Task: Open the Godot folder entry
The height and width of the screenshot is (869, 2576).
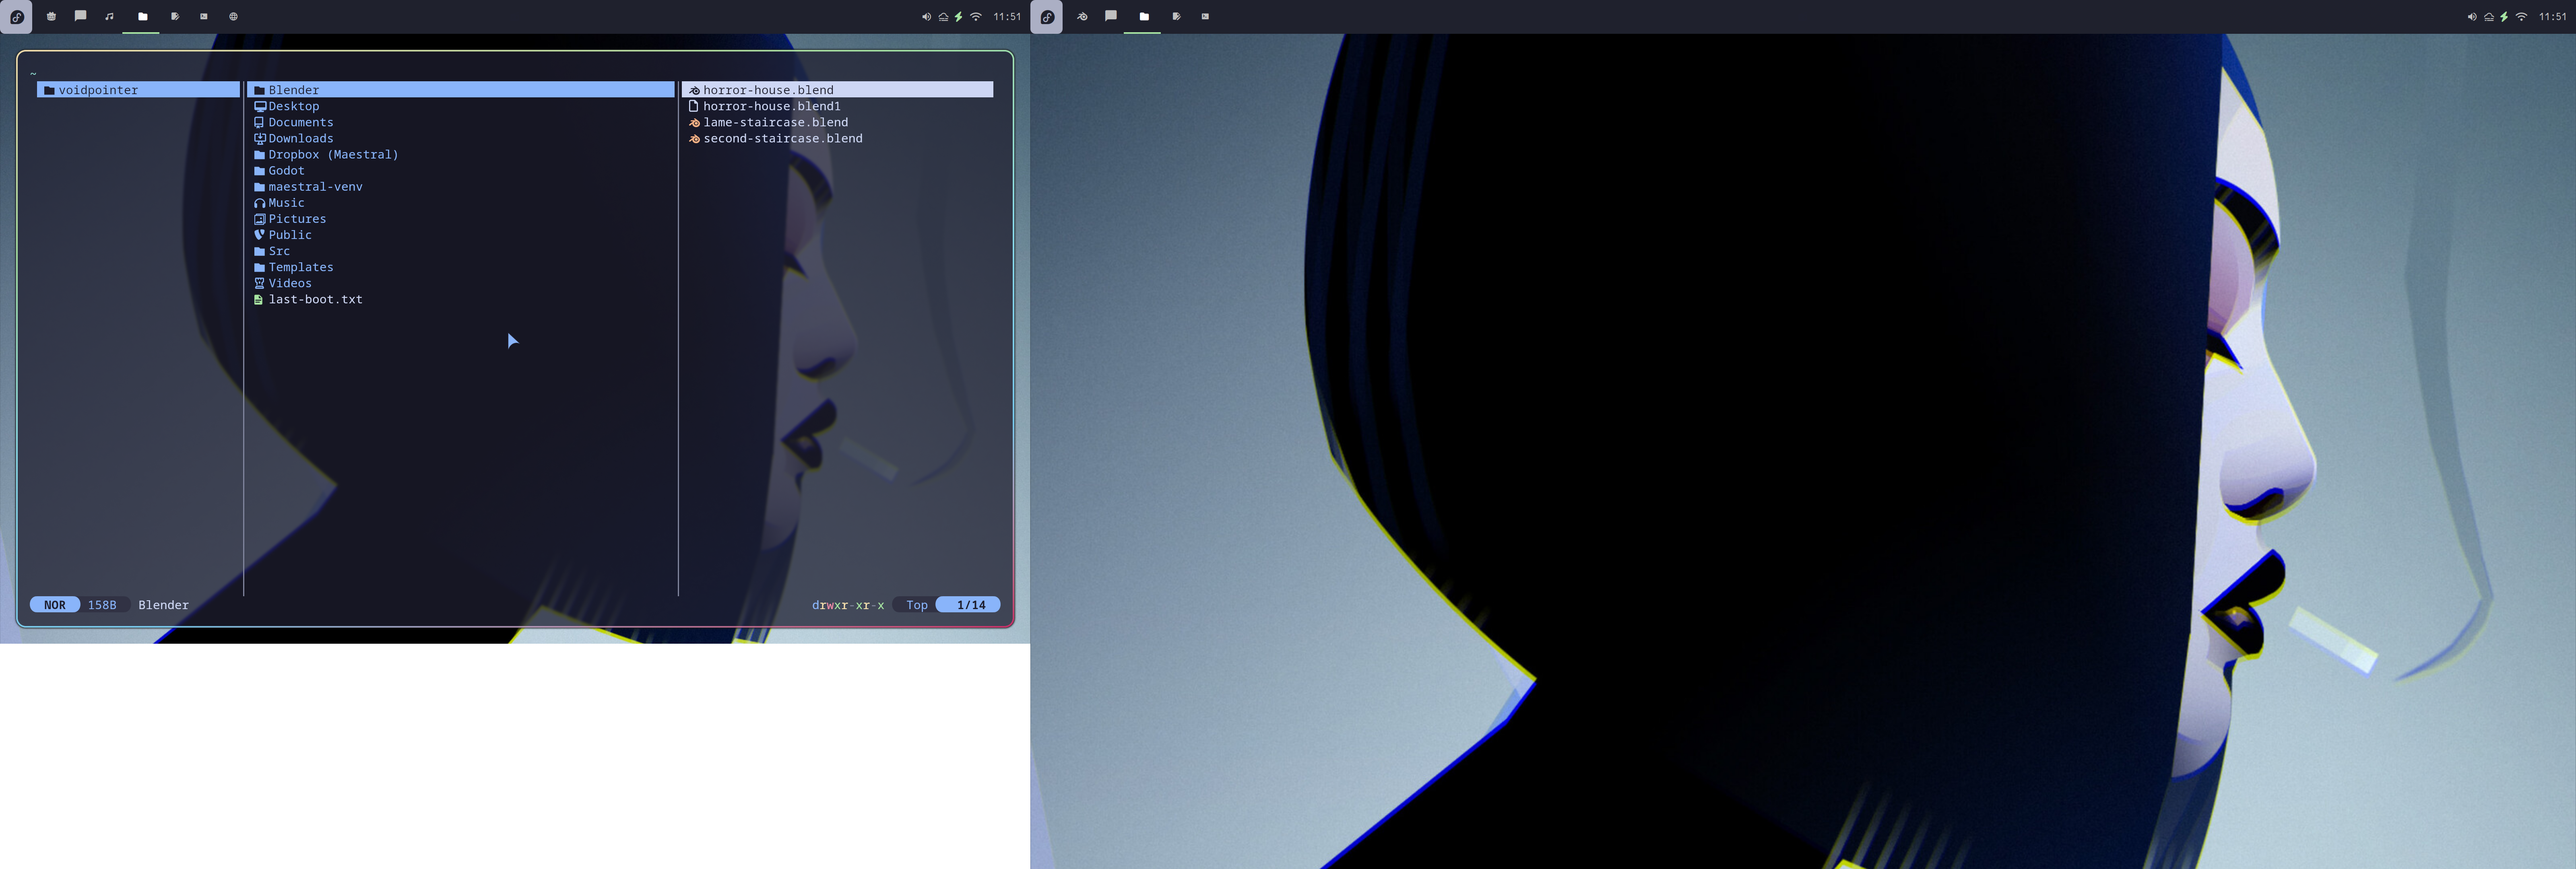Action: pyautogui.click(x=286, y=171)
